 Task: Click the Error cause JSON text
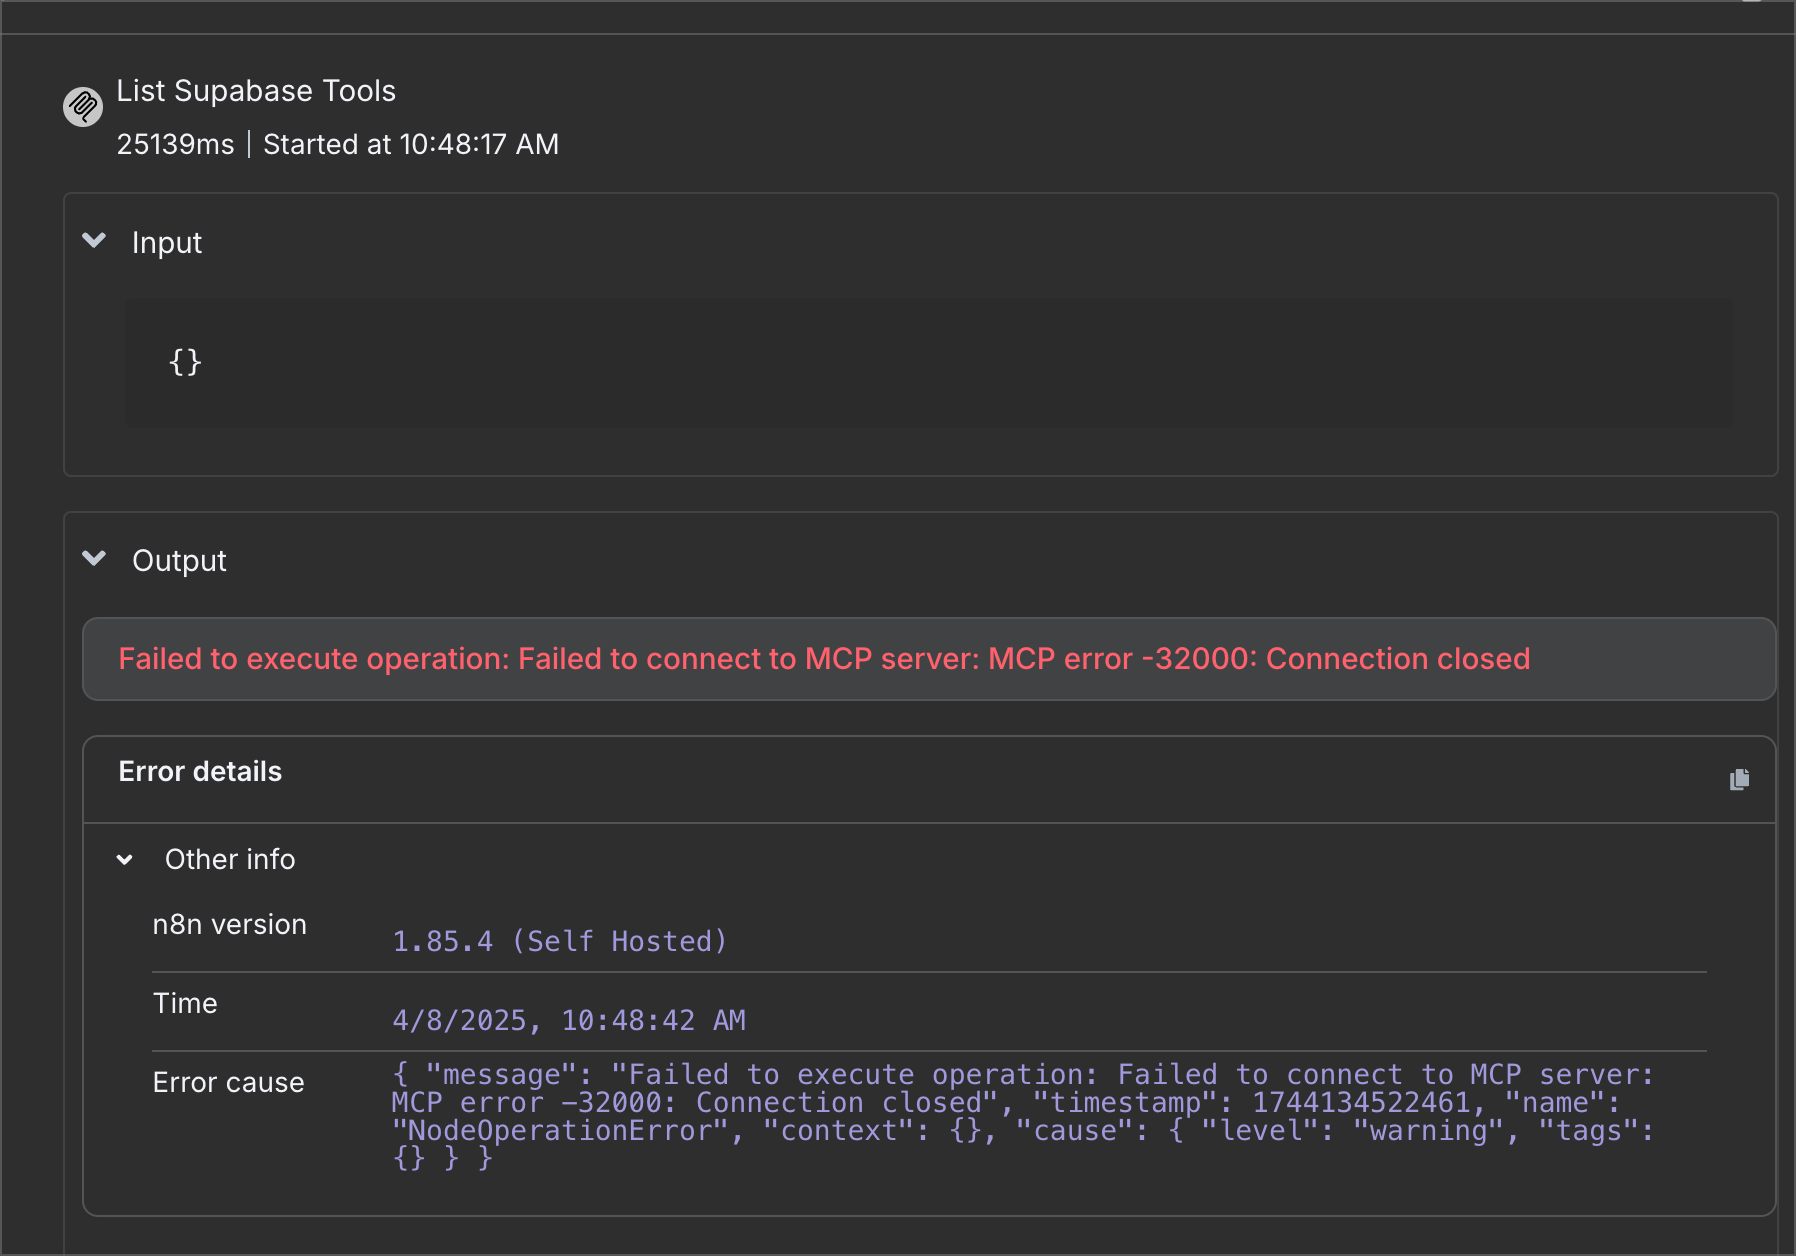1023,1116
